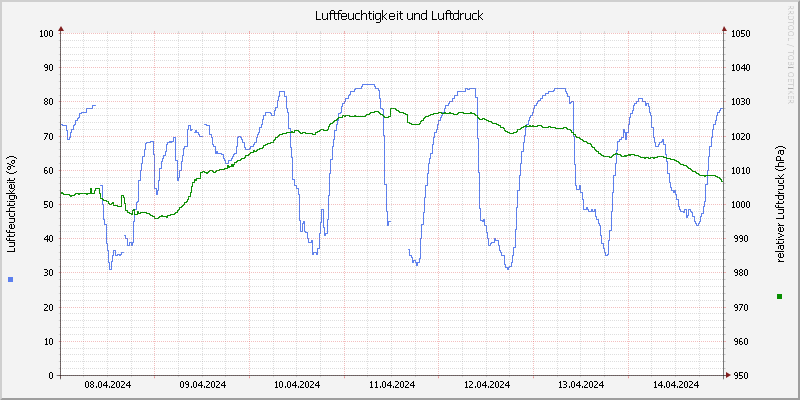Click the 1000 value on pressure axis

740,205
